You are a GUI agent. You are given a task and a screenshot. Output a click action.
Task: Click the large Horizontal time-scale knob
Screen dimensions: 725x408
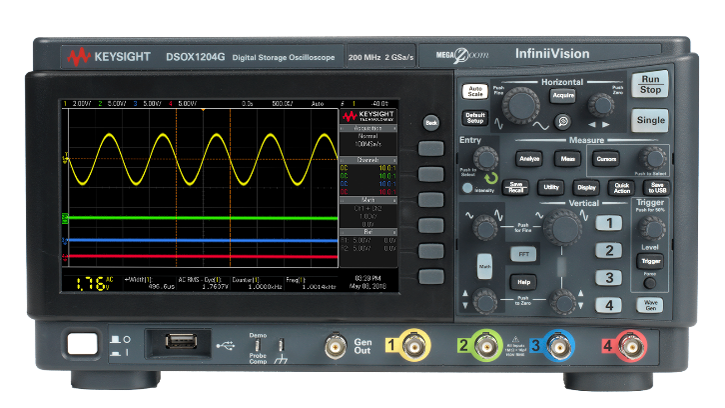coord(521,105)
